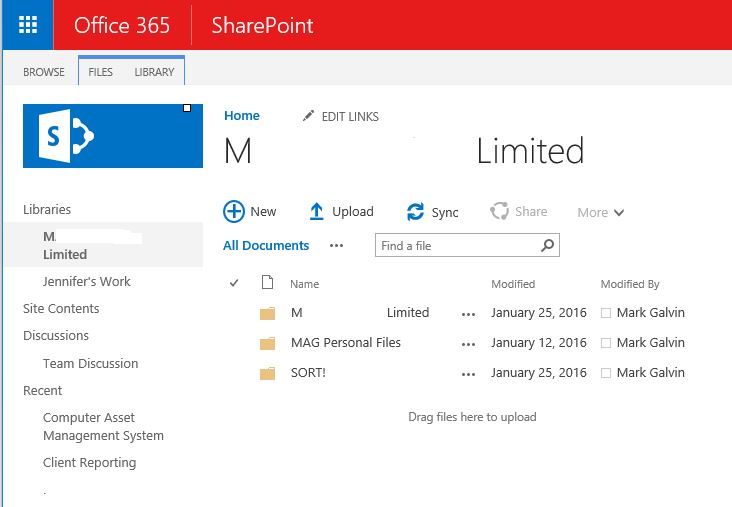Open Client Reporting in sidebar
The height and width of the screenshot is (507, 732).
tap(90, 462)
